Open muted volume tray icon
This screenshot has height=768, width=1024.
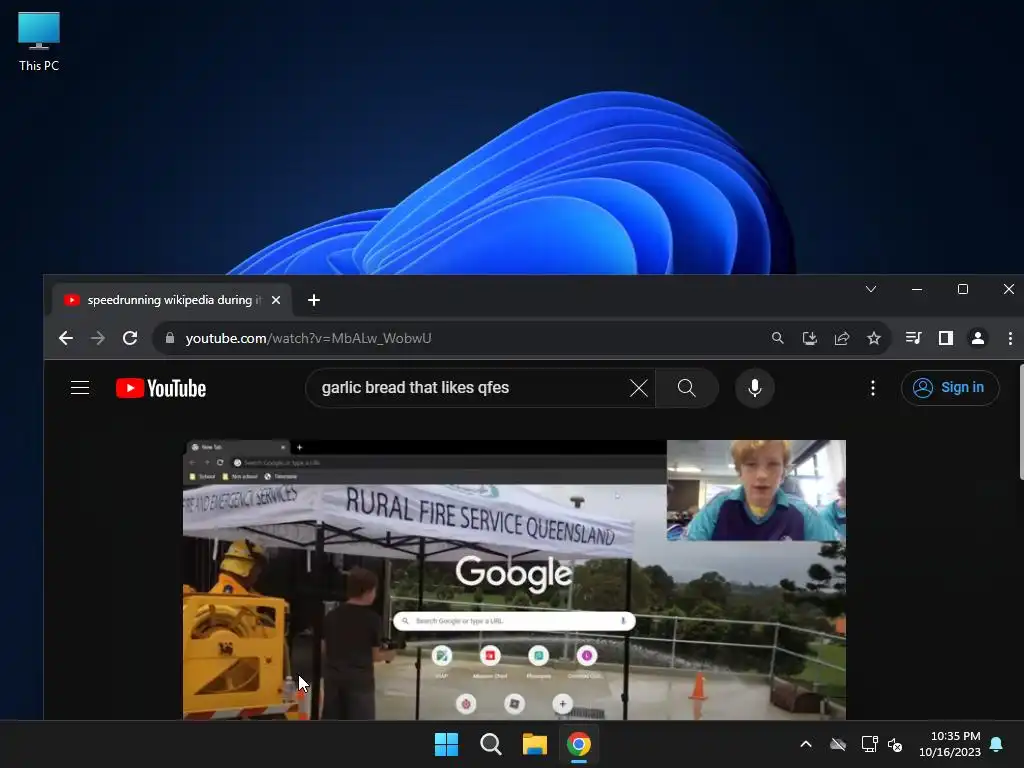pyautogui.click(x=895, y=744)
